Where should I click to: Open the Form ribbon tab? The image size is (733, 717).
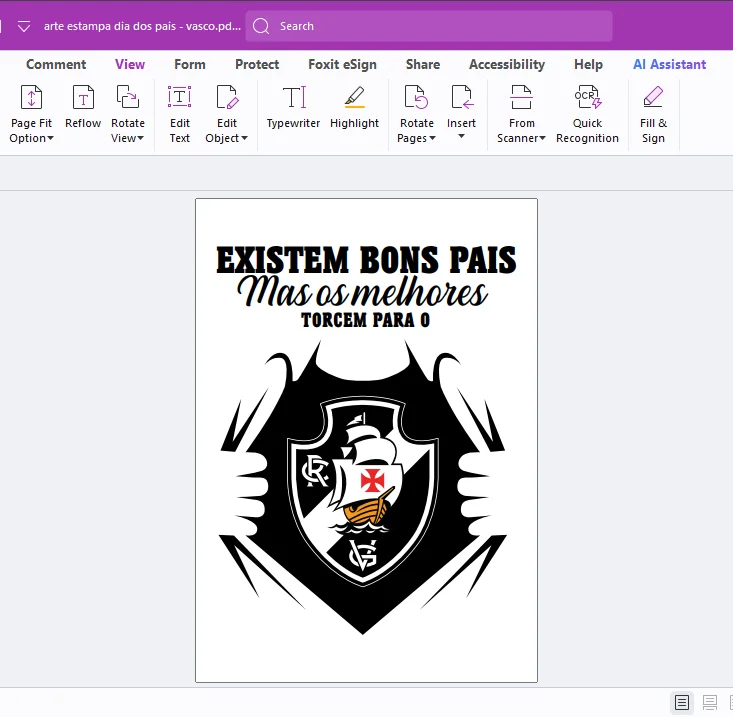[x=190, y=65]
